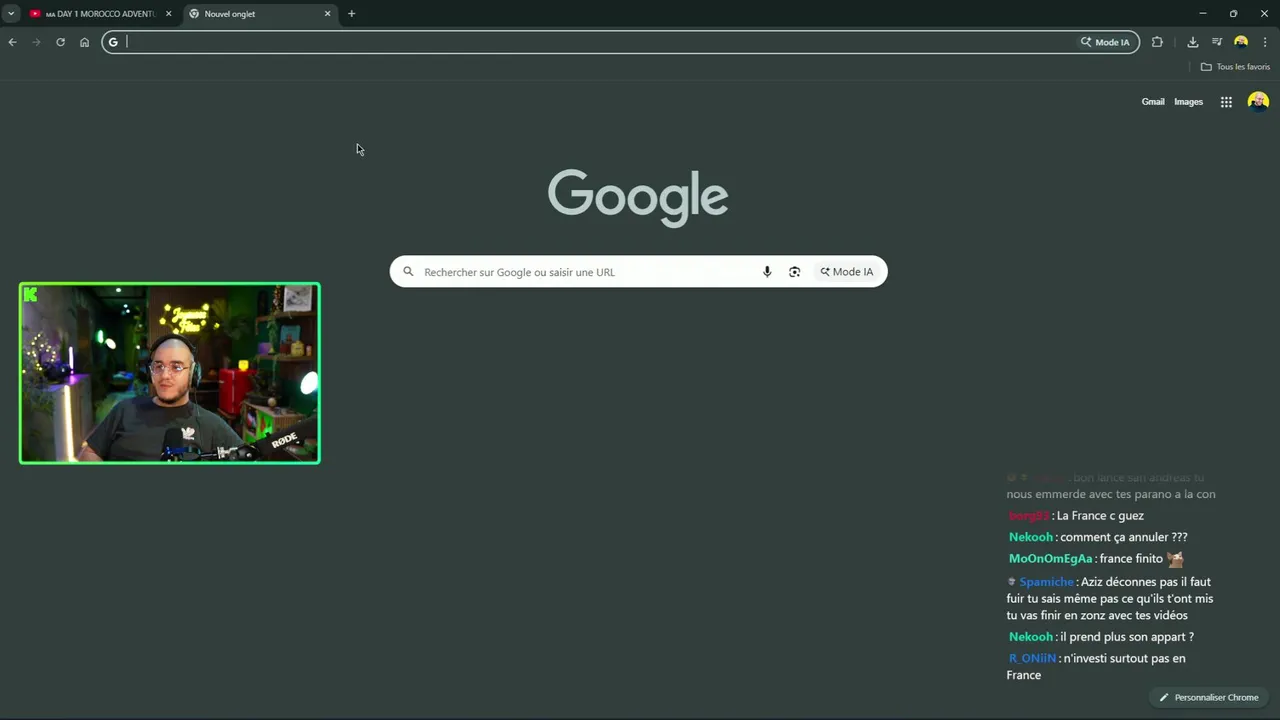This screenshot has height=720, width=1280.
Task: Open the Google apps grid icon
Action: click(x=1226, y=102)
